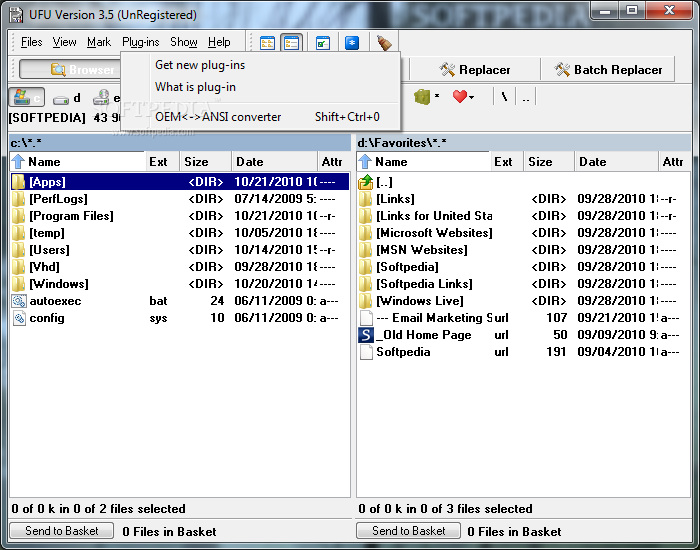The width and height of the screenshot is (700, 550).
Task: Click the d:\Favorites\*.* path bar
Action: pyautogui.click(x=523, y=143)
